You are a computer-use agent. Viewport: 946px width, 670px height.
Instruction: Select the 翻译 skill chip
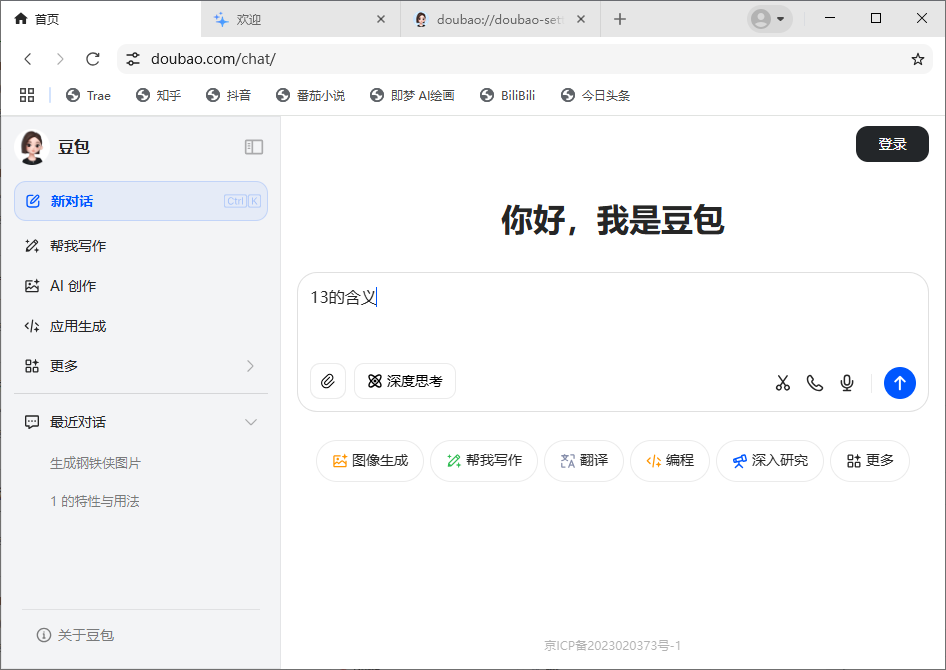(583, 461)
